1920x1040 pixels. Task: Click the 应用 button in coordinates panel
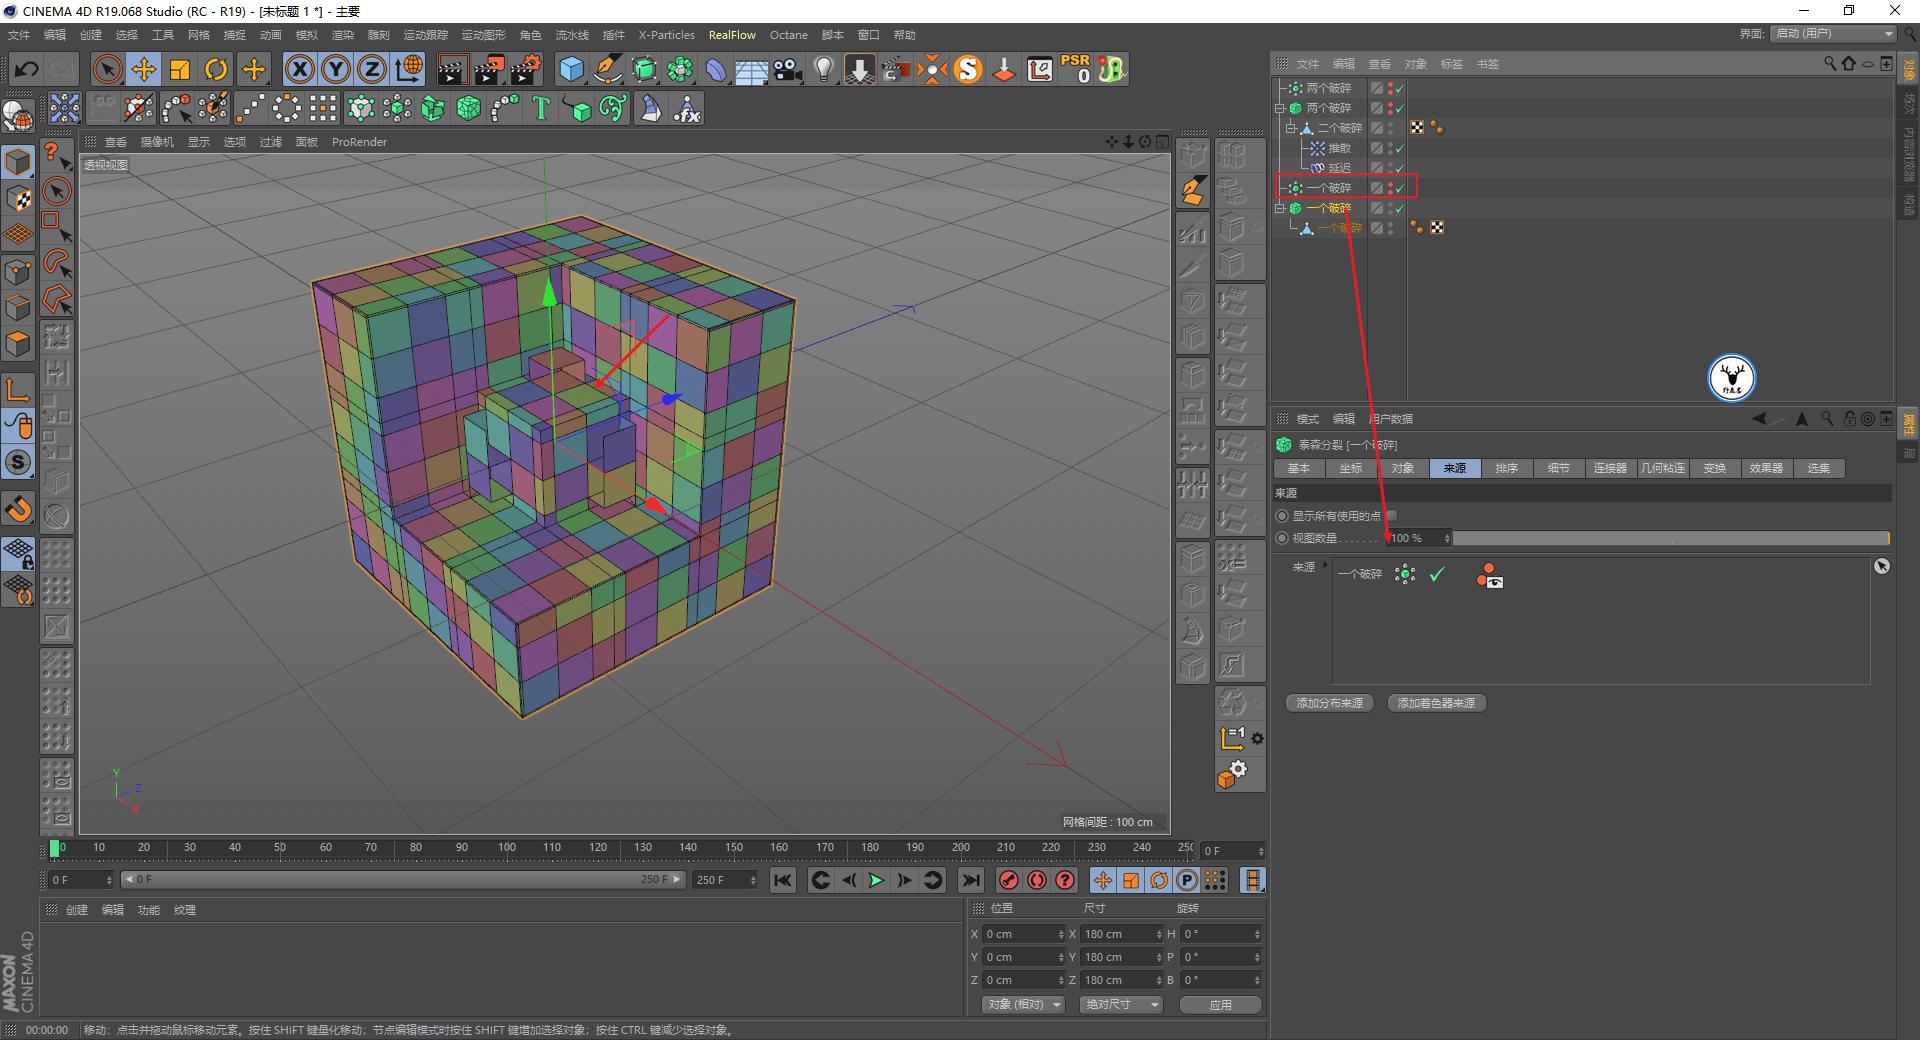click(1220, 1005)
